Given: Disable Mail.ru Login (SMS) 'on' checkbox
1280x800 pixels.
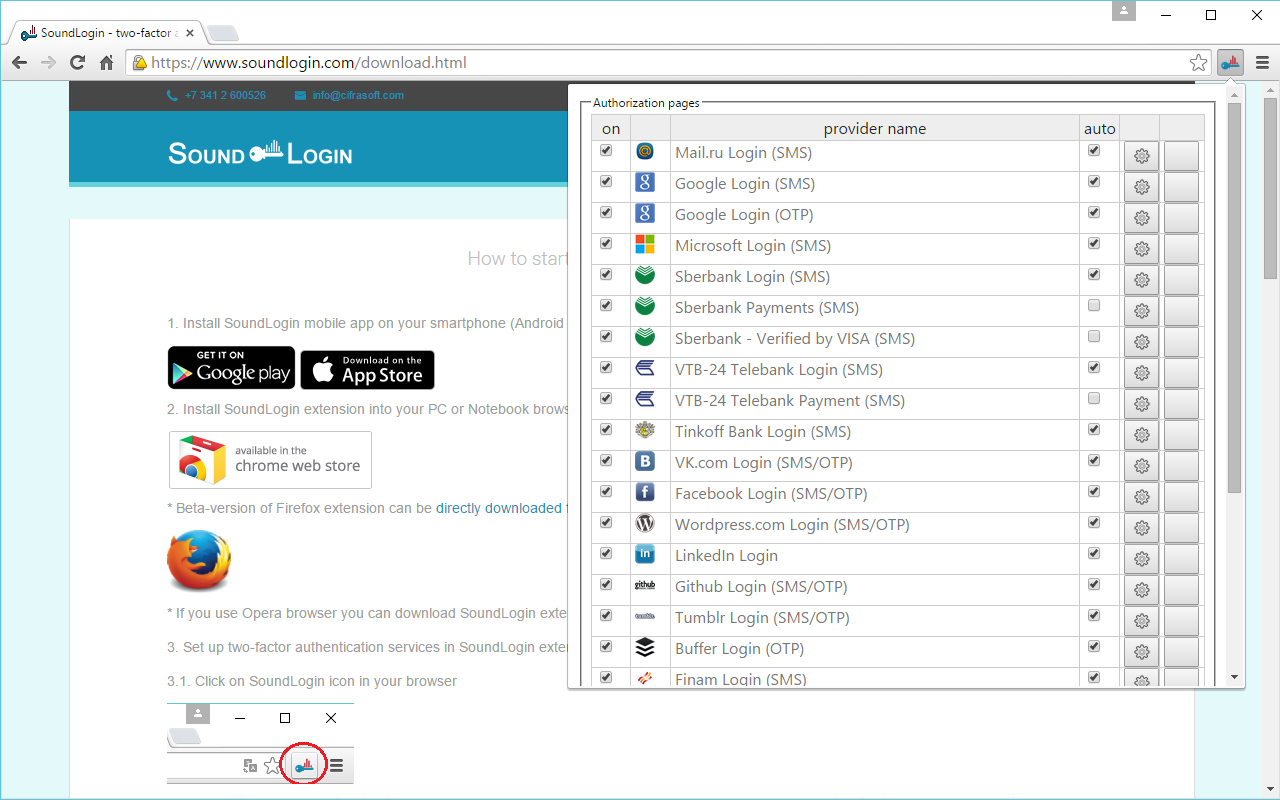Looking at the screenshot, I should click(x=606, y=151).
